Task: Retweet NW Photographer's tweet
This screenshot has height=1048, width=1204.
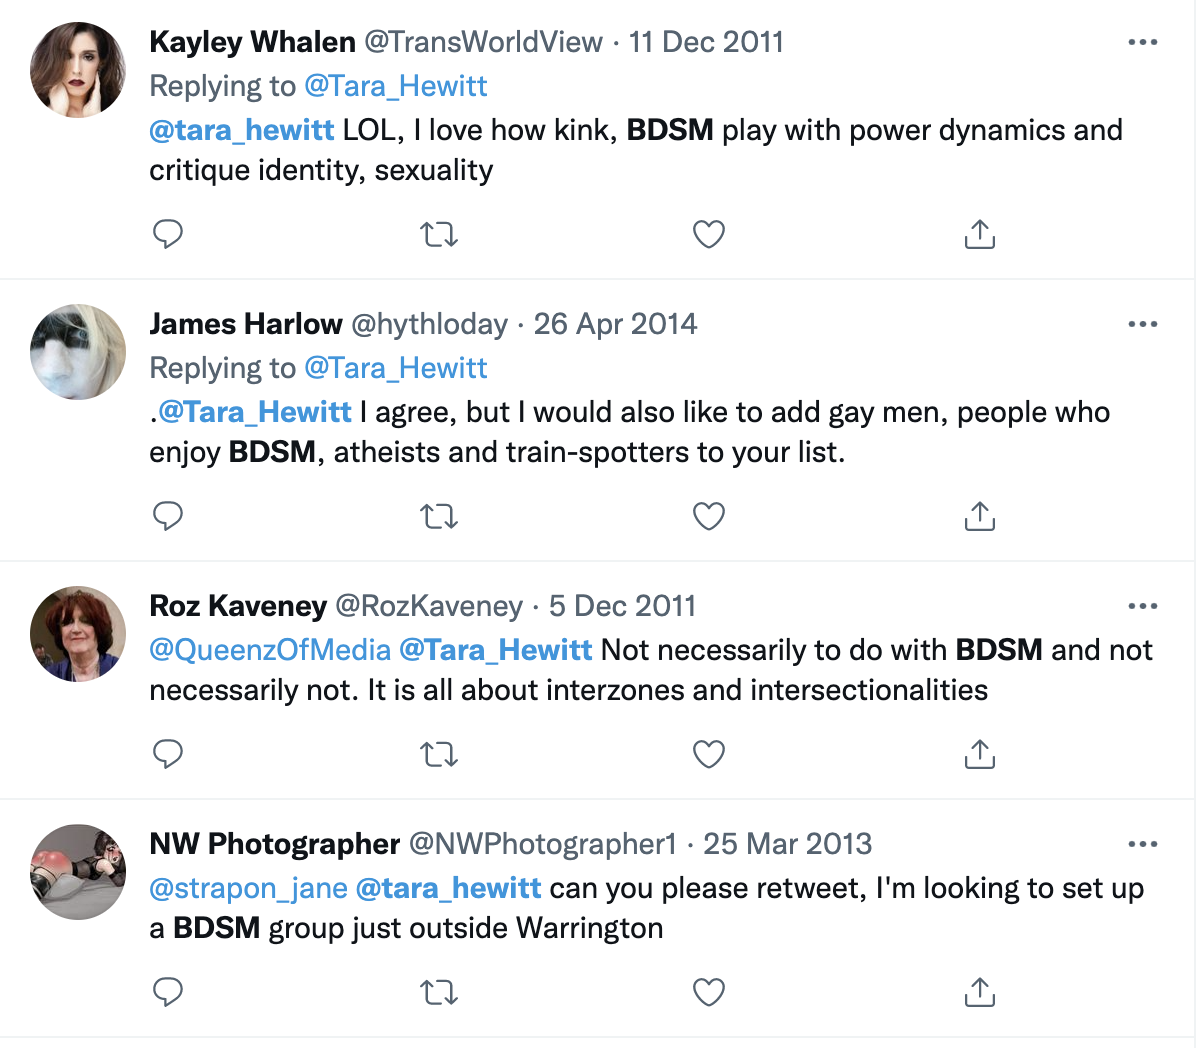Action: [x=439, y=992]
